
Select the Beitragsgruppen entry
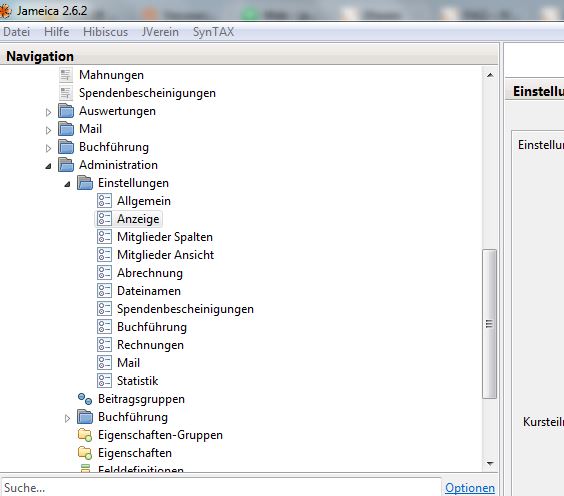coord(141,399)
